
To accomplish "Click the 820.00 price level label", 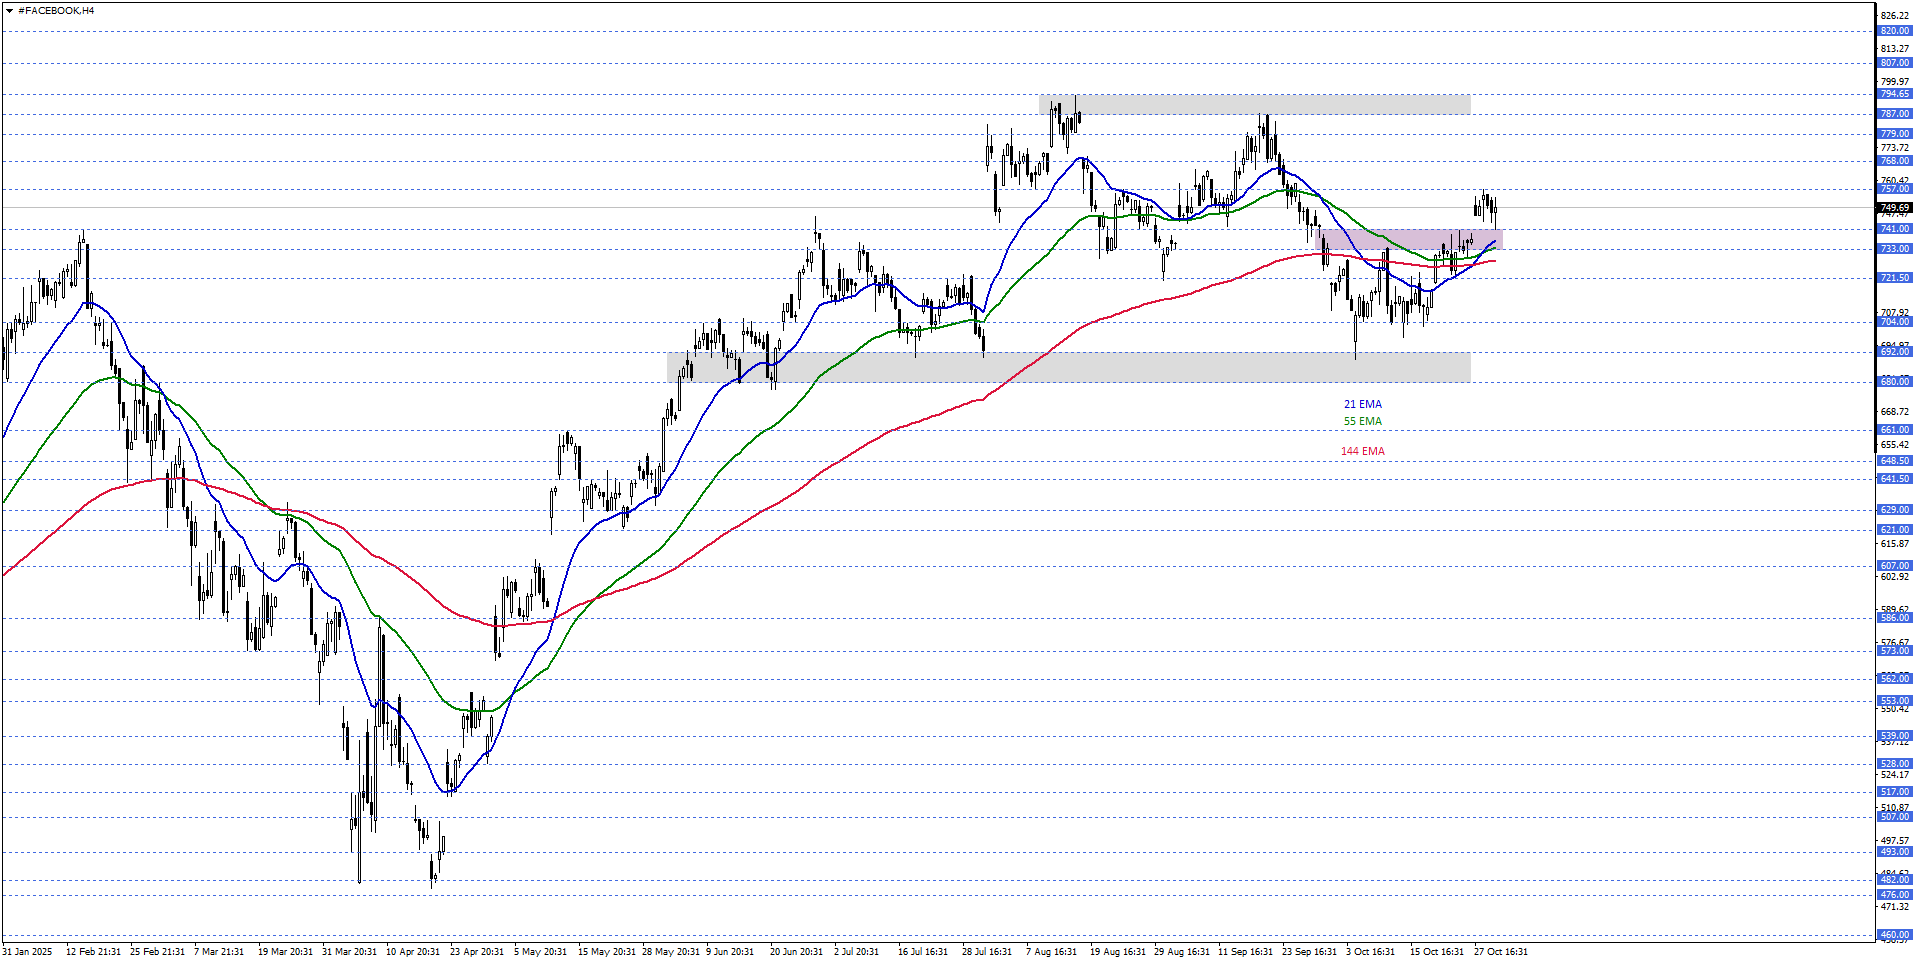I will coord(1894,31).
